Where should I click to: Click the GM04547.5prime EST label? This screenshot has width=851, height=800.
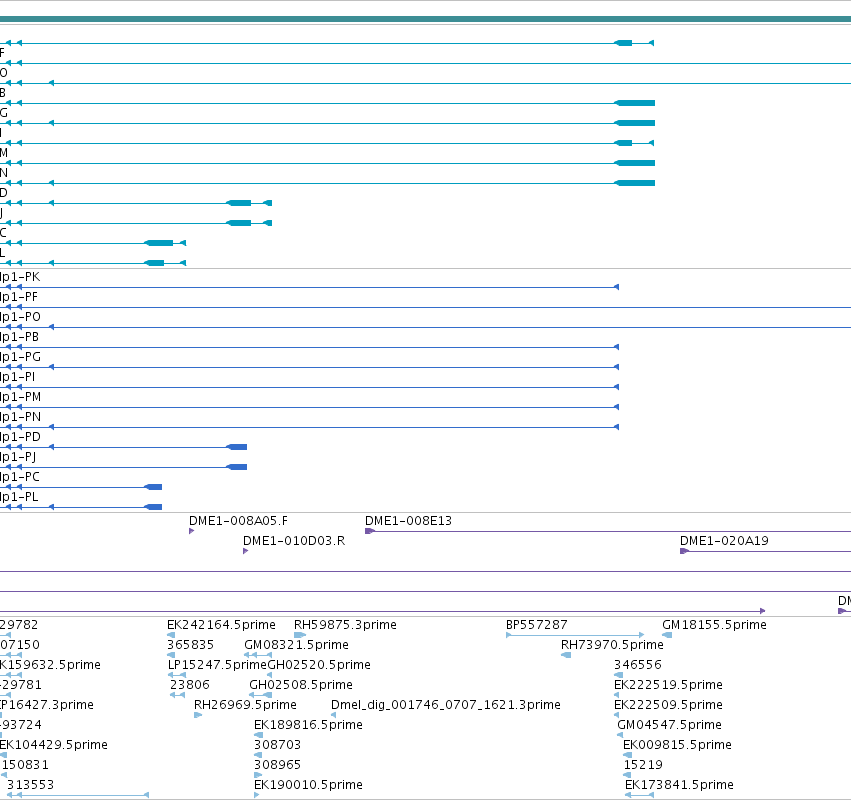[669, 726]
